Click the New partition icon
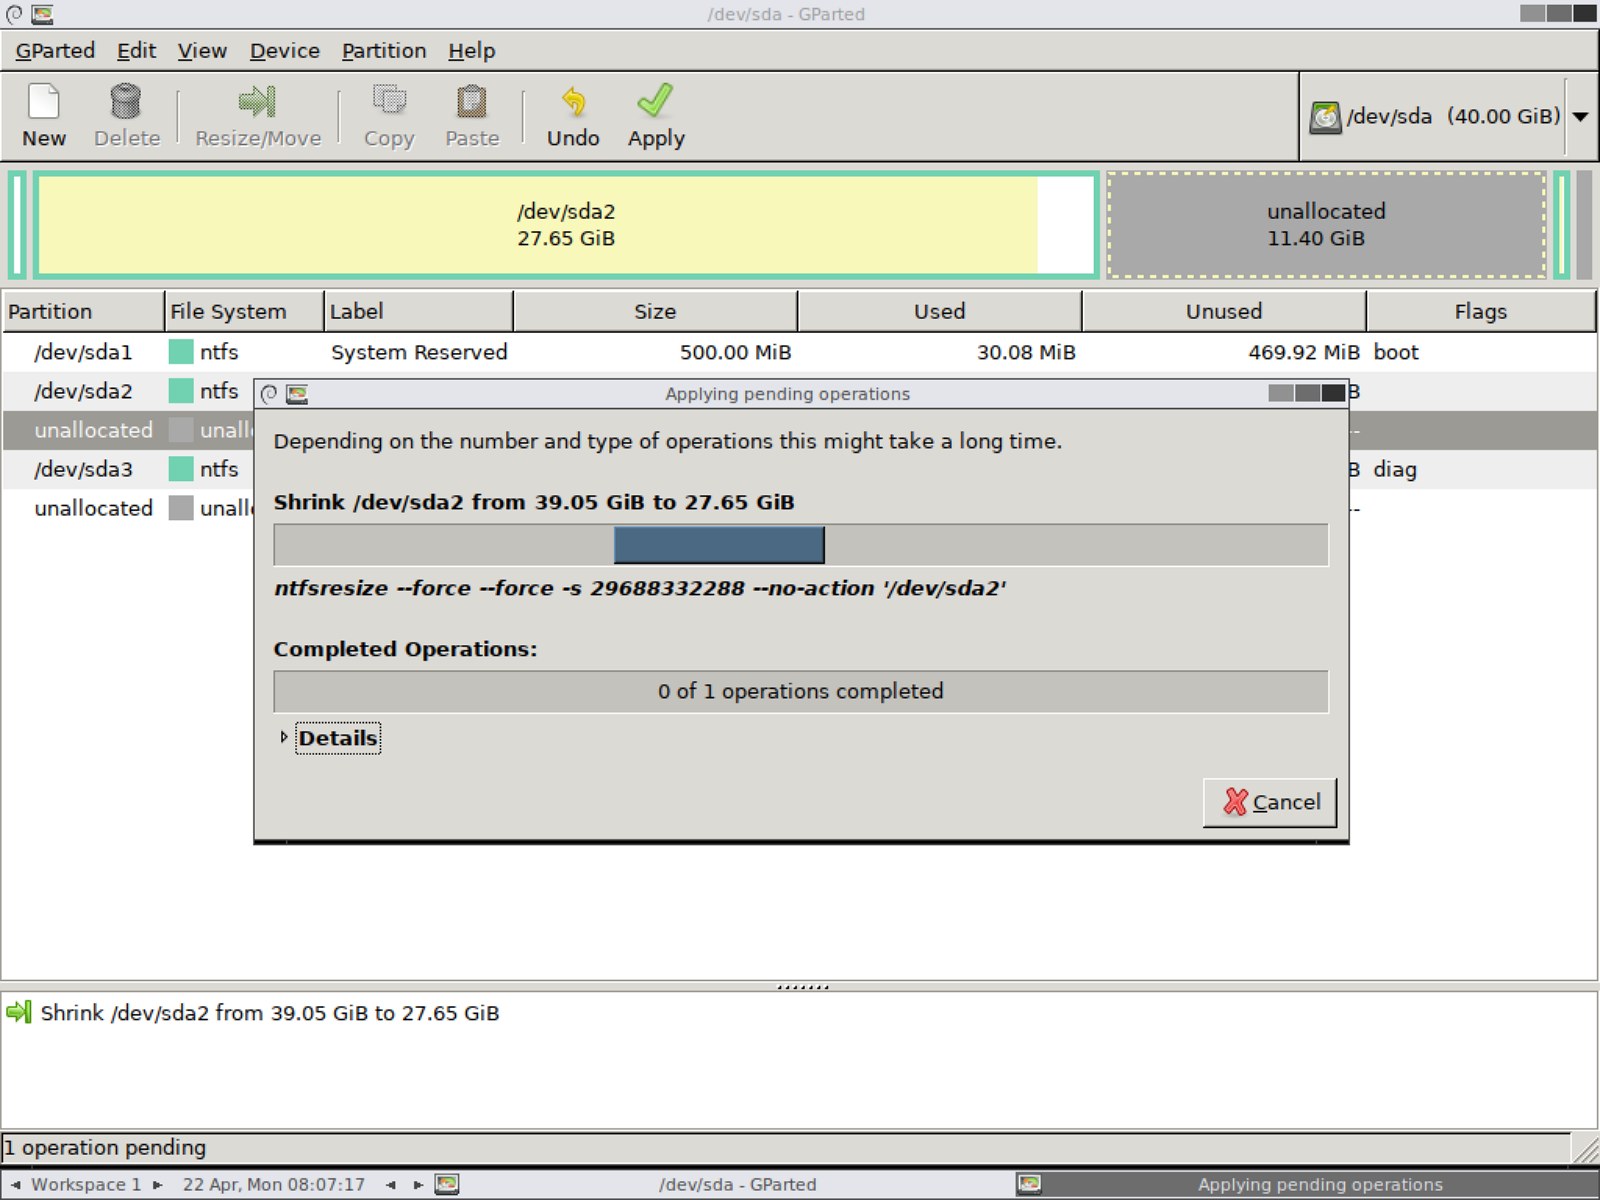 click(x=43, y=112)
